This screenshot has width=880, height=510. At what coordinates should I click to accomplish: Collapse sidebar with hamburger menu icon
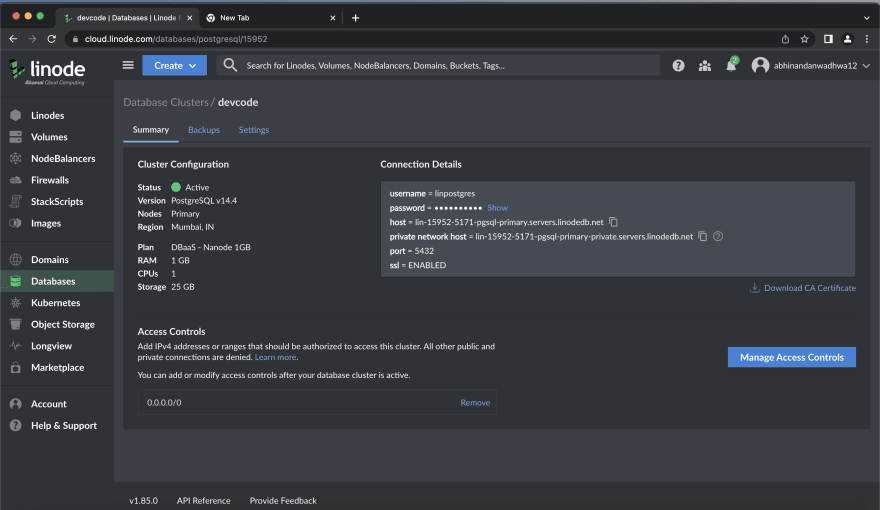coord(128,65)
